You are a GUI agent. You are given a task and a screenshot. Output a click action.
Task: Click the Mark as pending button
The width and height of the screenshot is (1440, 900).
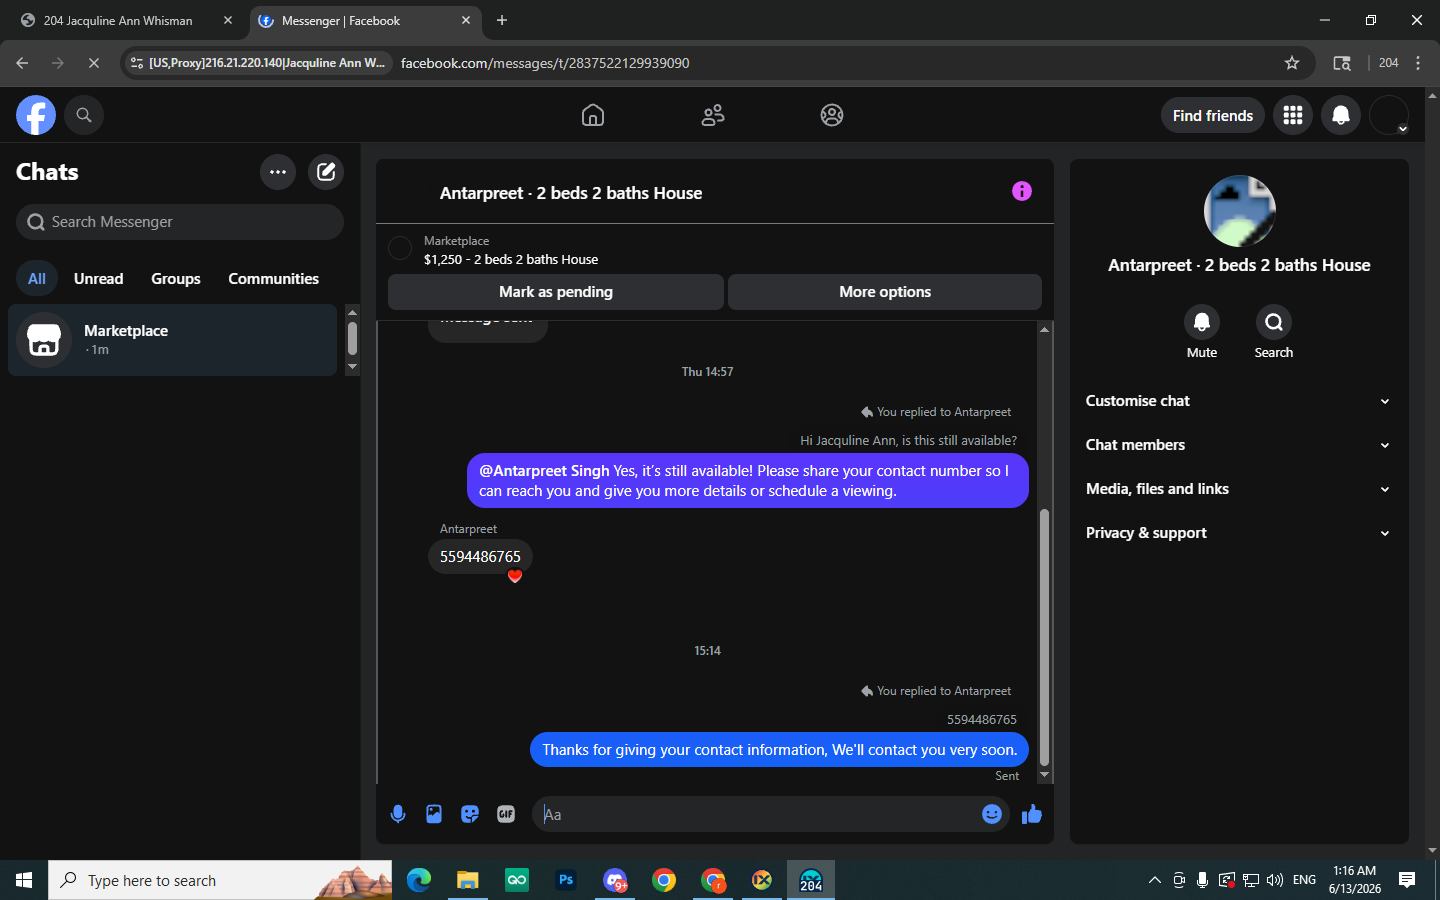(556, 292)
